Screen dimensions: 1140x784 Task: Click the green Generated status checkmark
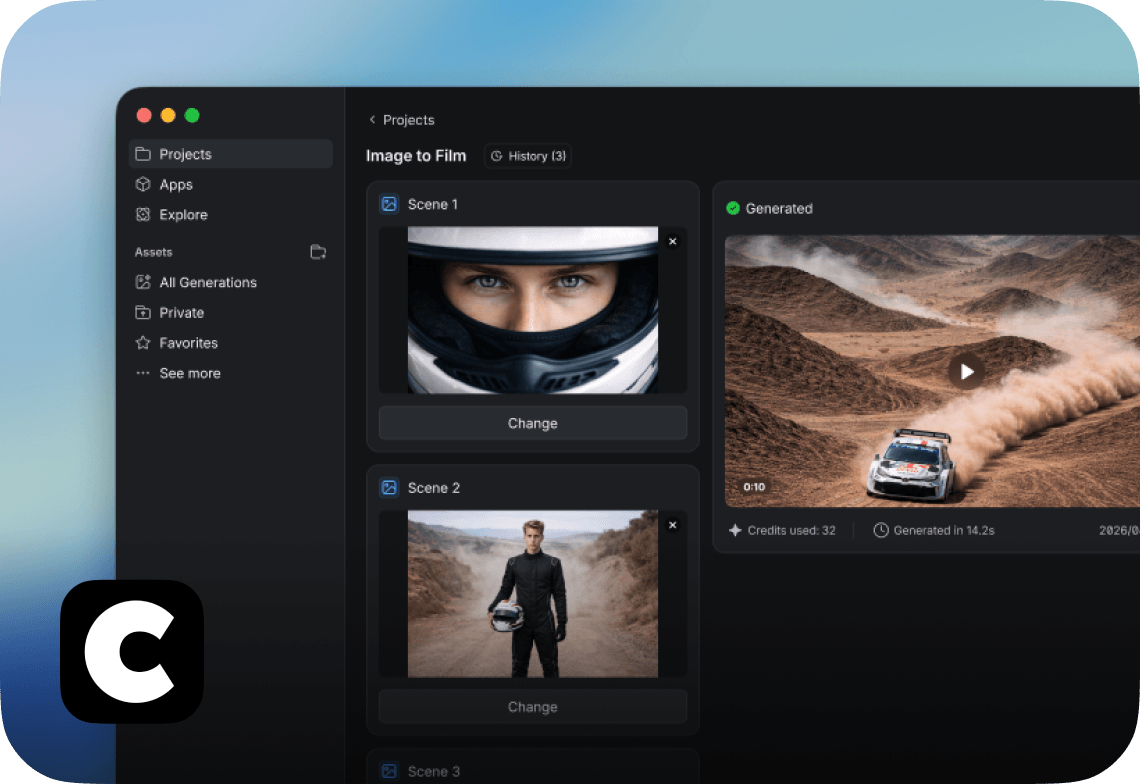(x=733, y=208)
